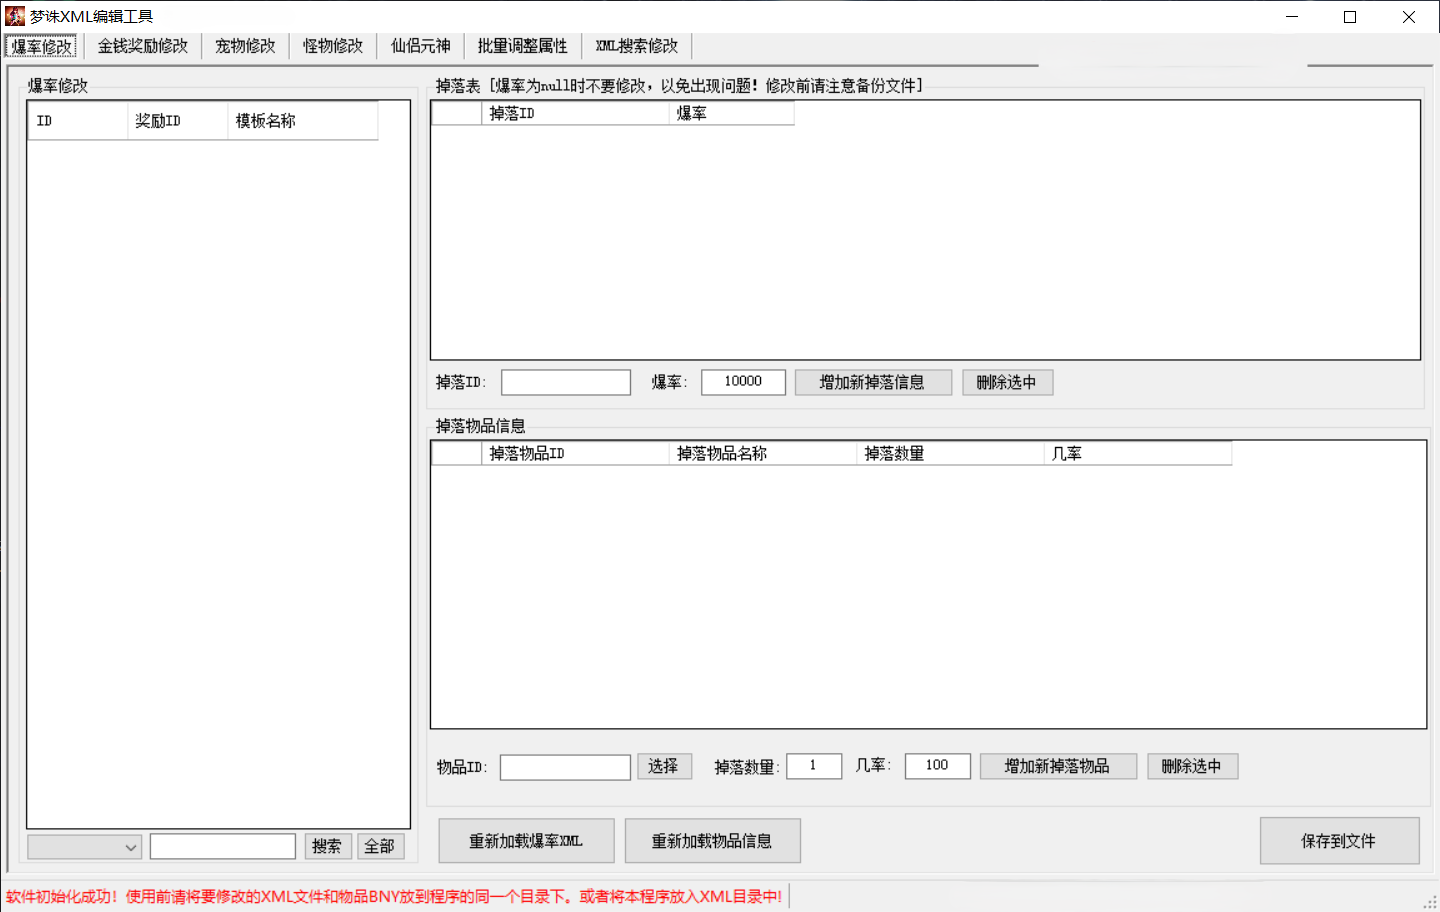1440x912 pixels.
Task: Switch to the 怪物修改 tab
Action: 332,45
